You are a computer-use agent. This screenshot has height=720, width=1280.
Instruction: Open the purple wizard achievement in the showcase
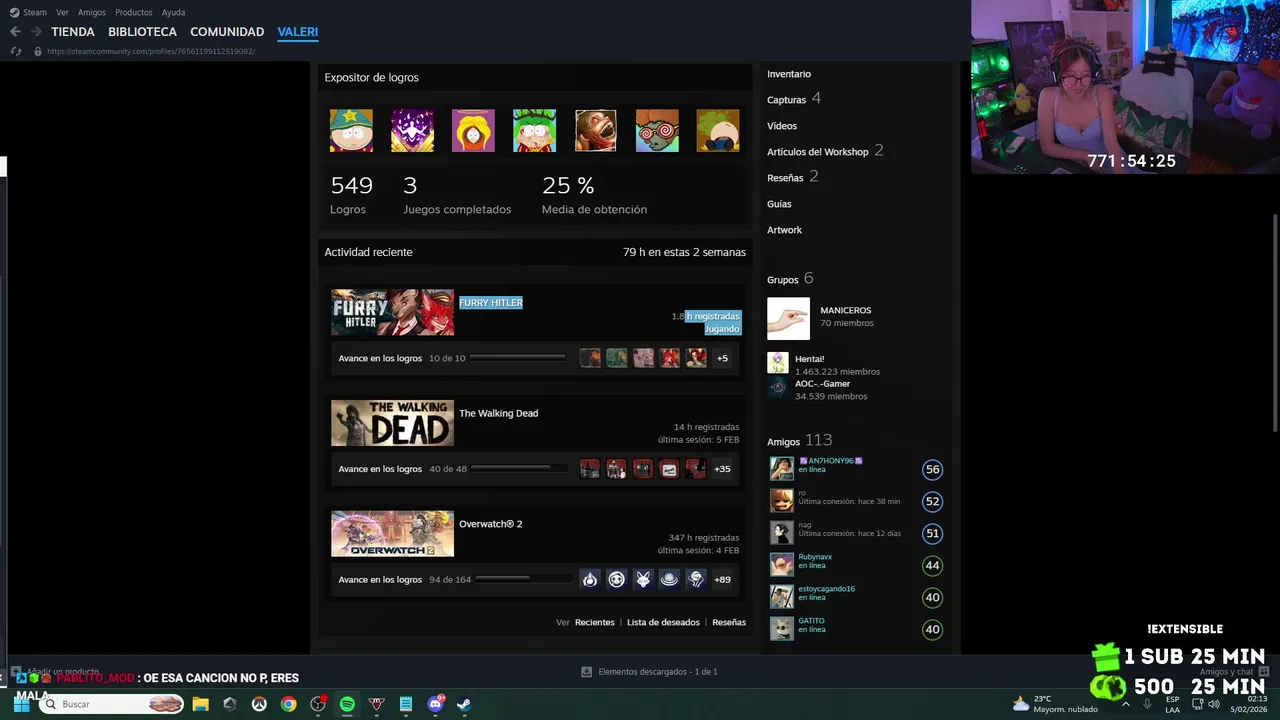[x=412, y=131]
